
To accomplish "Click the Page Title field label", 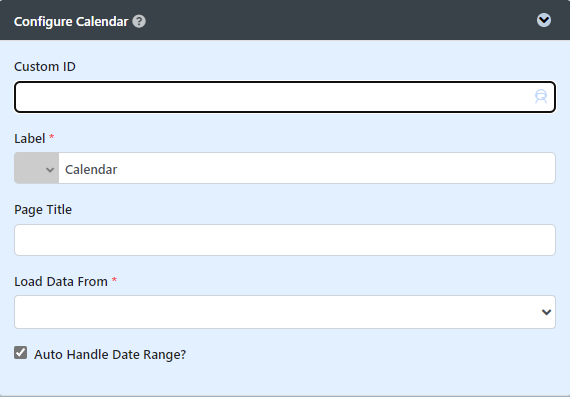I will [43, 210].
